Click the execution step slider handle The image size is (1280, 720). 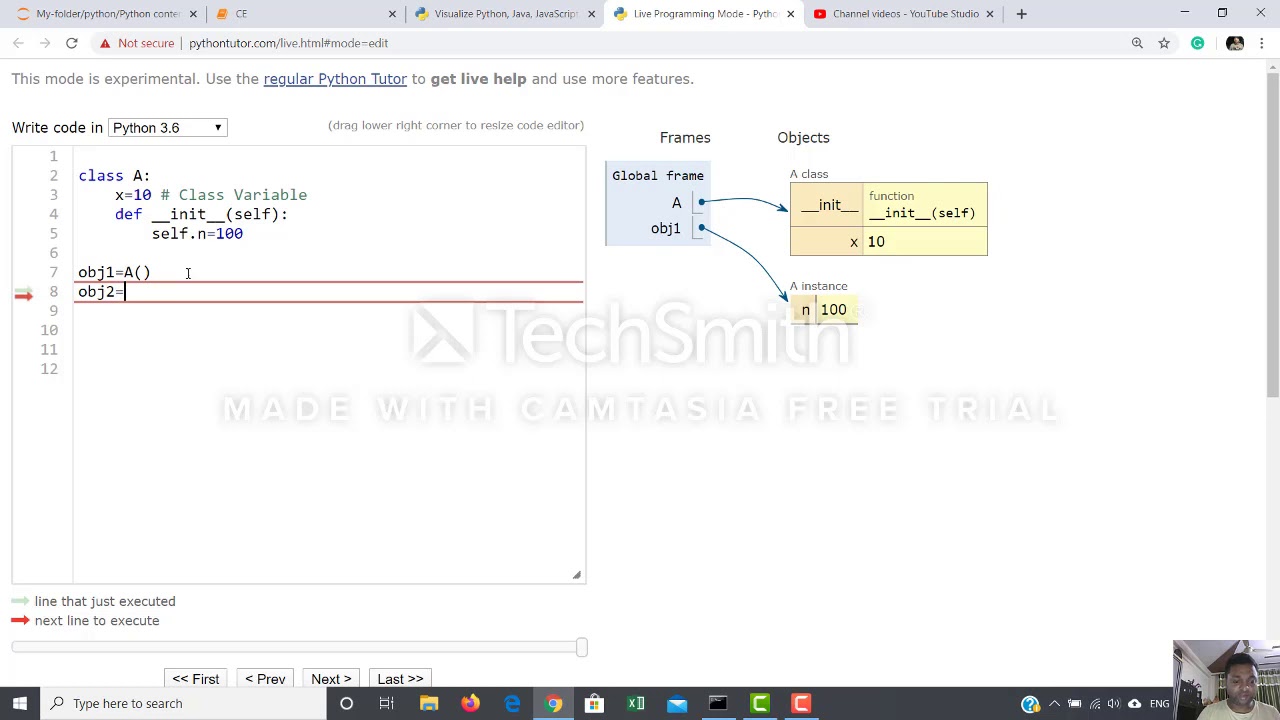tap(582, 647)
